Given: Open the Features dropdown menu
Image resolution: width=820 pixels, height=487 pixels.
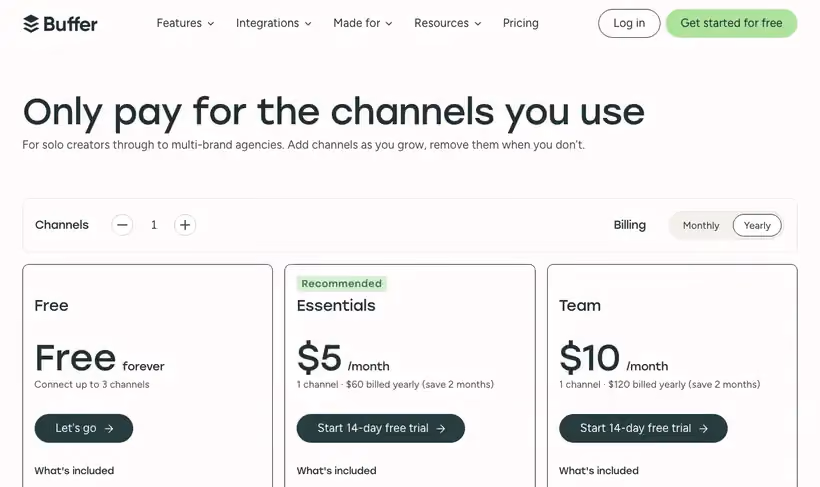Looking at the screenshot, I should click(x=185, y=23).
